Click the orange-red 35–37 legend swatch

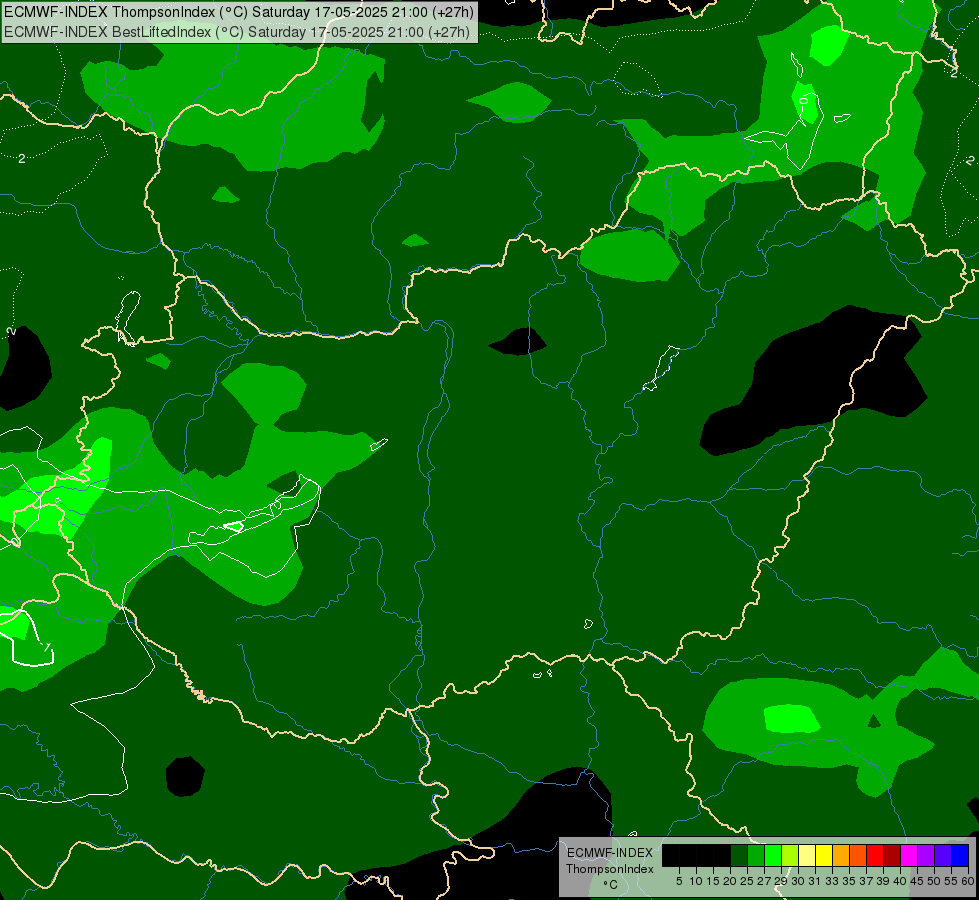[858, 855]
